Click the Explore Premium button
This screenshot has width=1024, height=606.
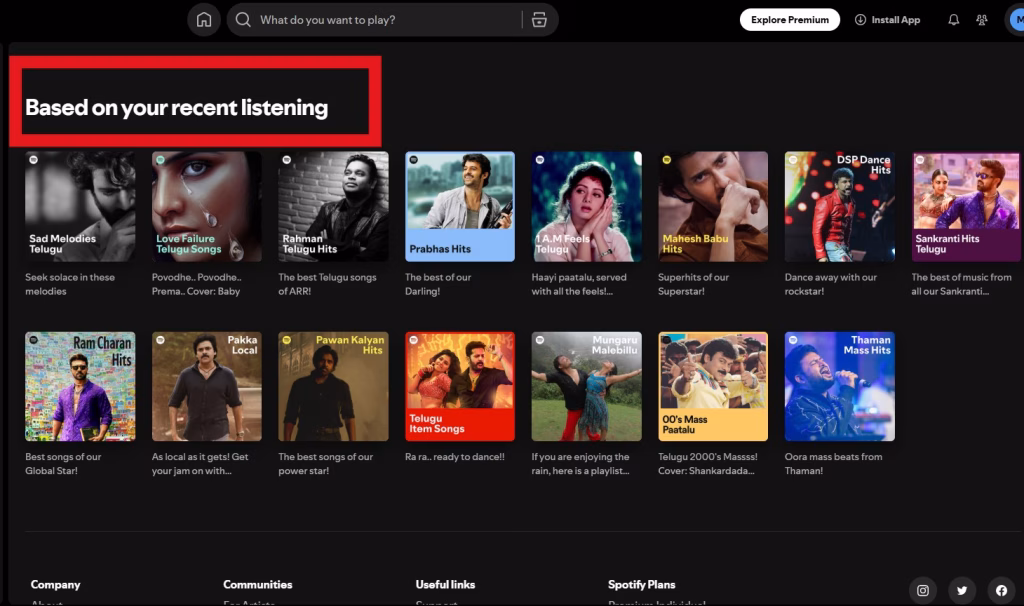789,19
